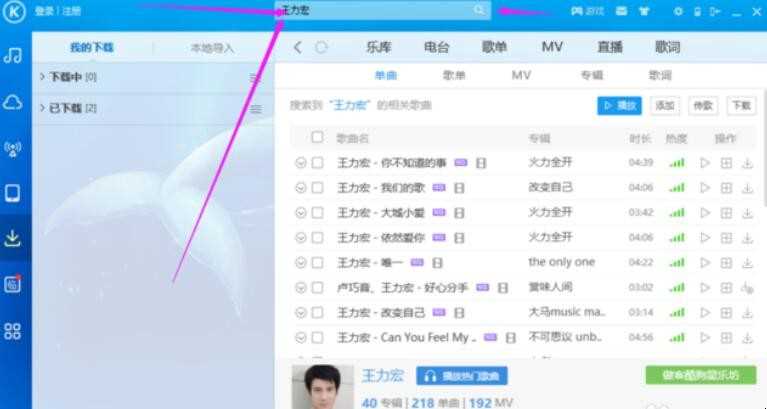Screen dimensions: 767x409
Task: Play the song 你不知道的事
Action: coord(705,163)
